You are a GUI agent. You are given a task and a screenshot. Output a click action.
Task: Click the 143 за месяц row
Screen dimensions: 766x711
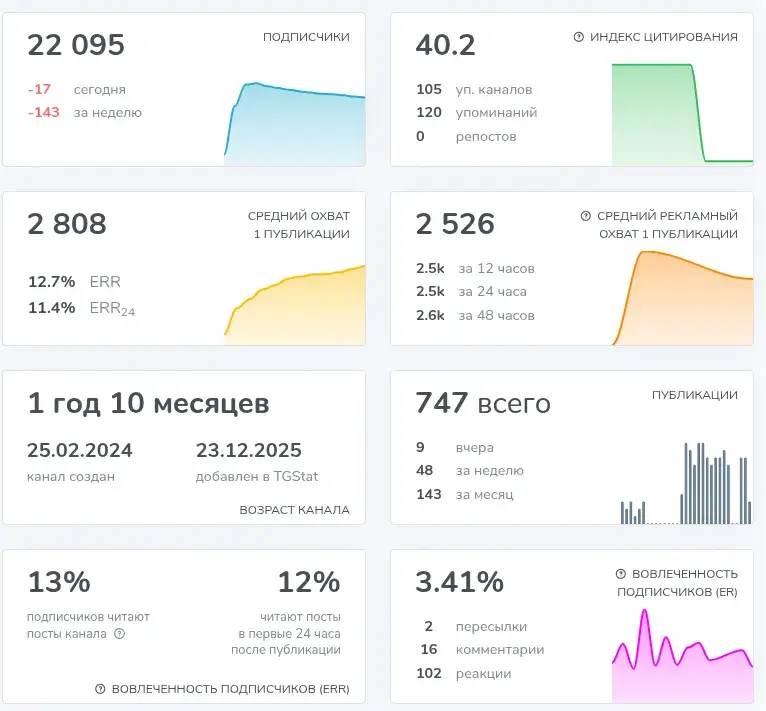(x=465, y=495)
